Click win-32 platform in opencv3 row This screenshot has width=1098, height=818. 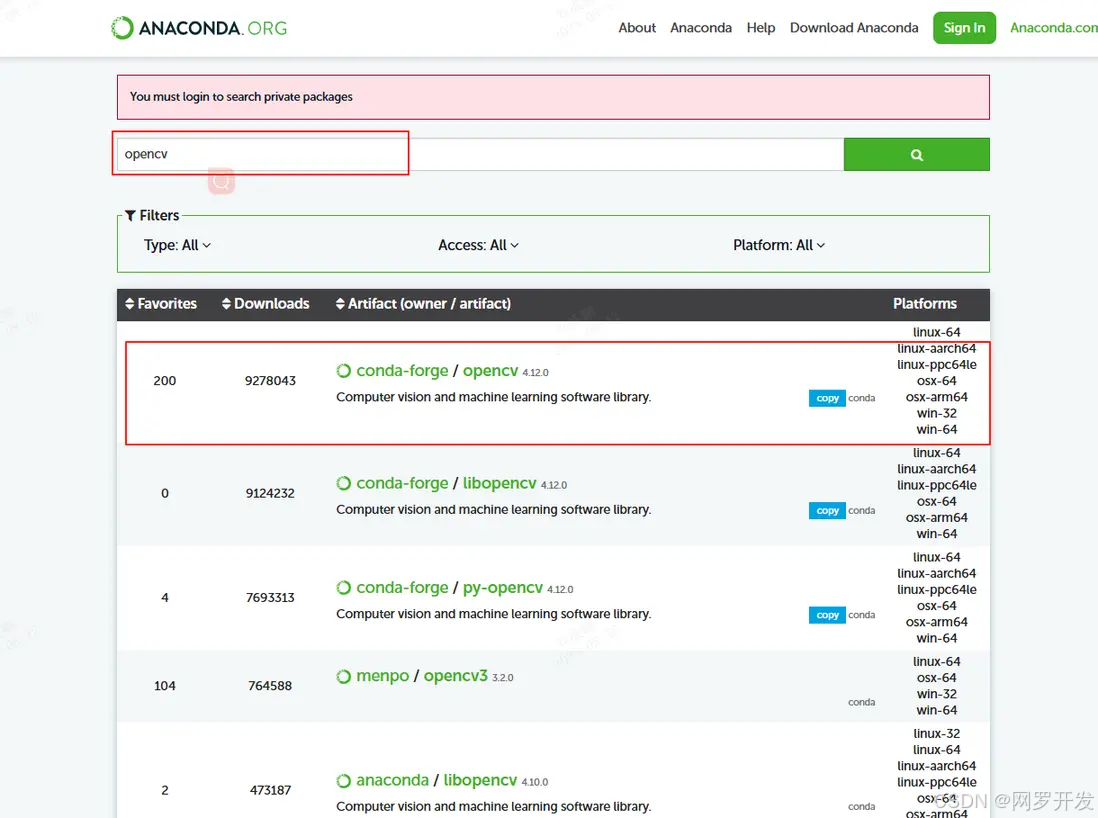936,694
